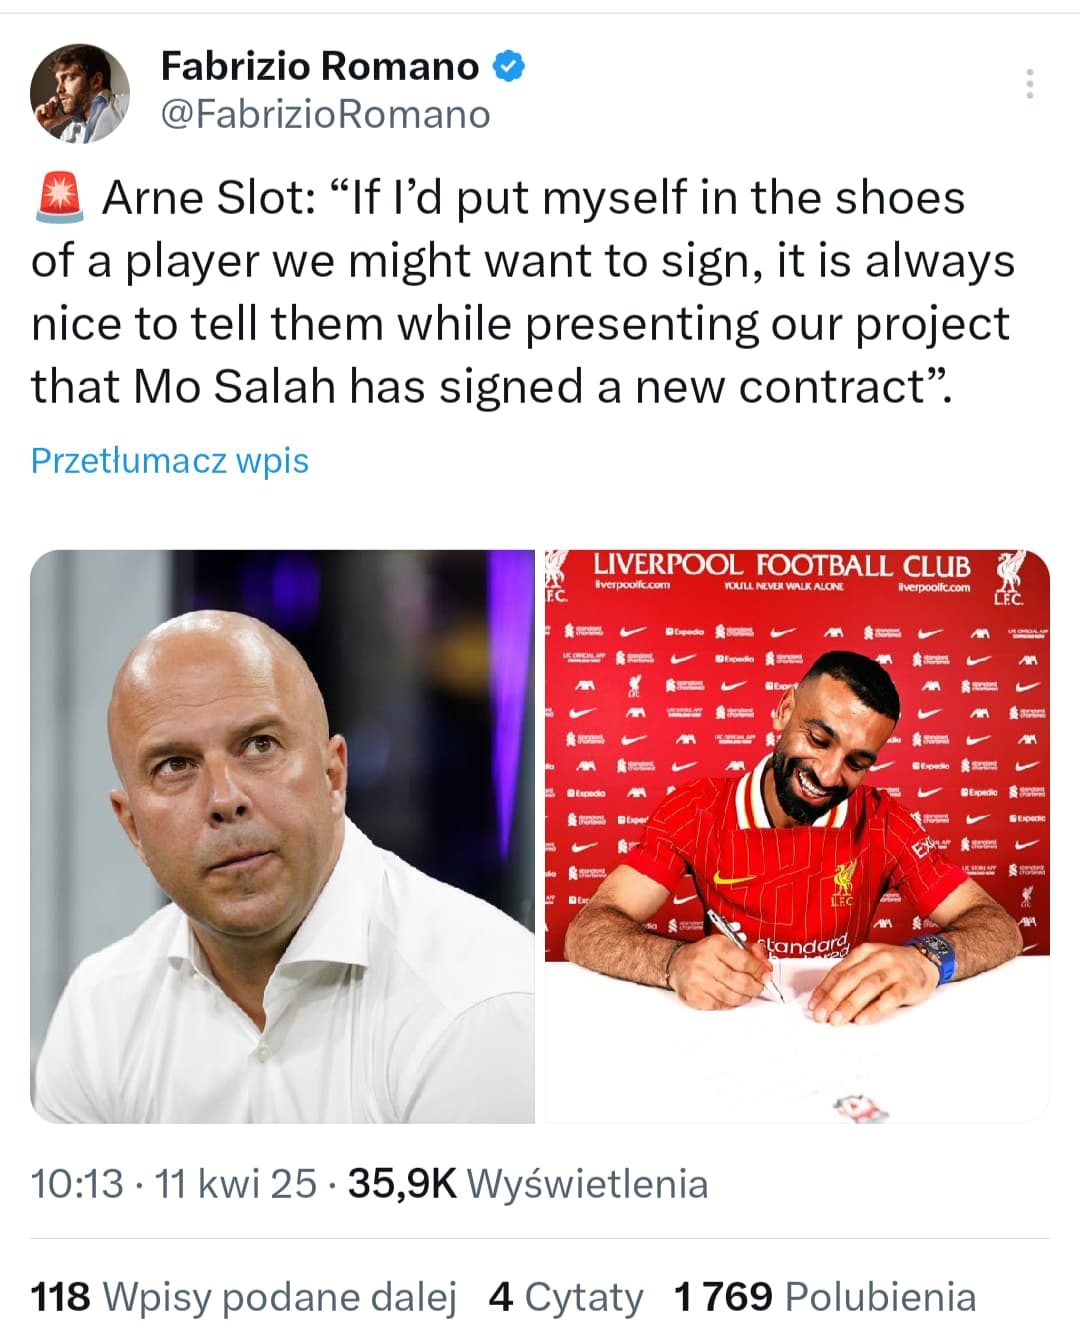
Task: Click the Fabrizio Romano display name
Action: pyautogui.click(x=320, y=66)
